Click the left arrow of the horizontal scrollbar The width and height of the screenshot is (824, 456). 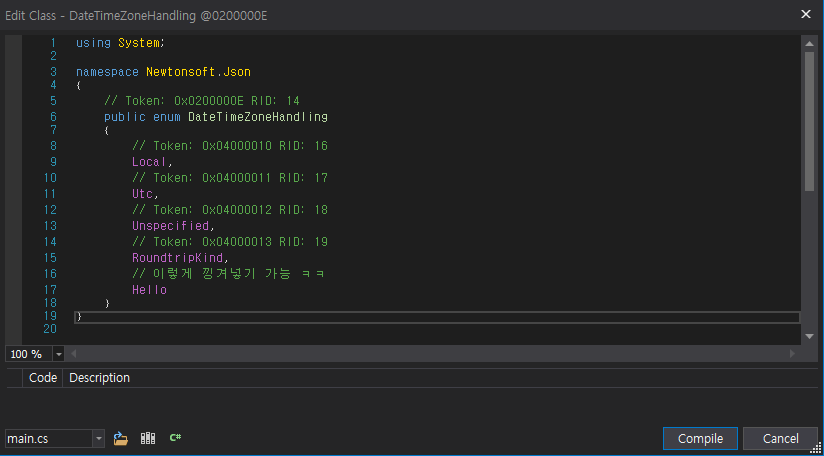[x=74, y=354]
